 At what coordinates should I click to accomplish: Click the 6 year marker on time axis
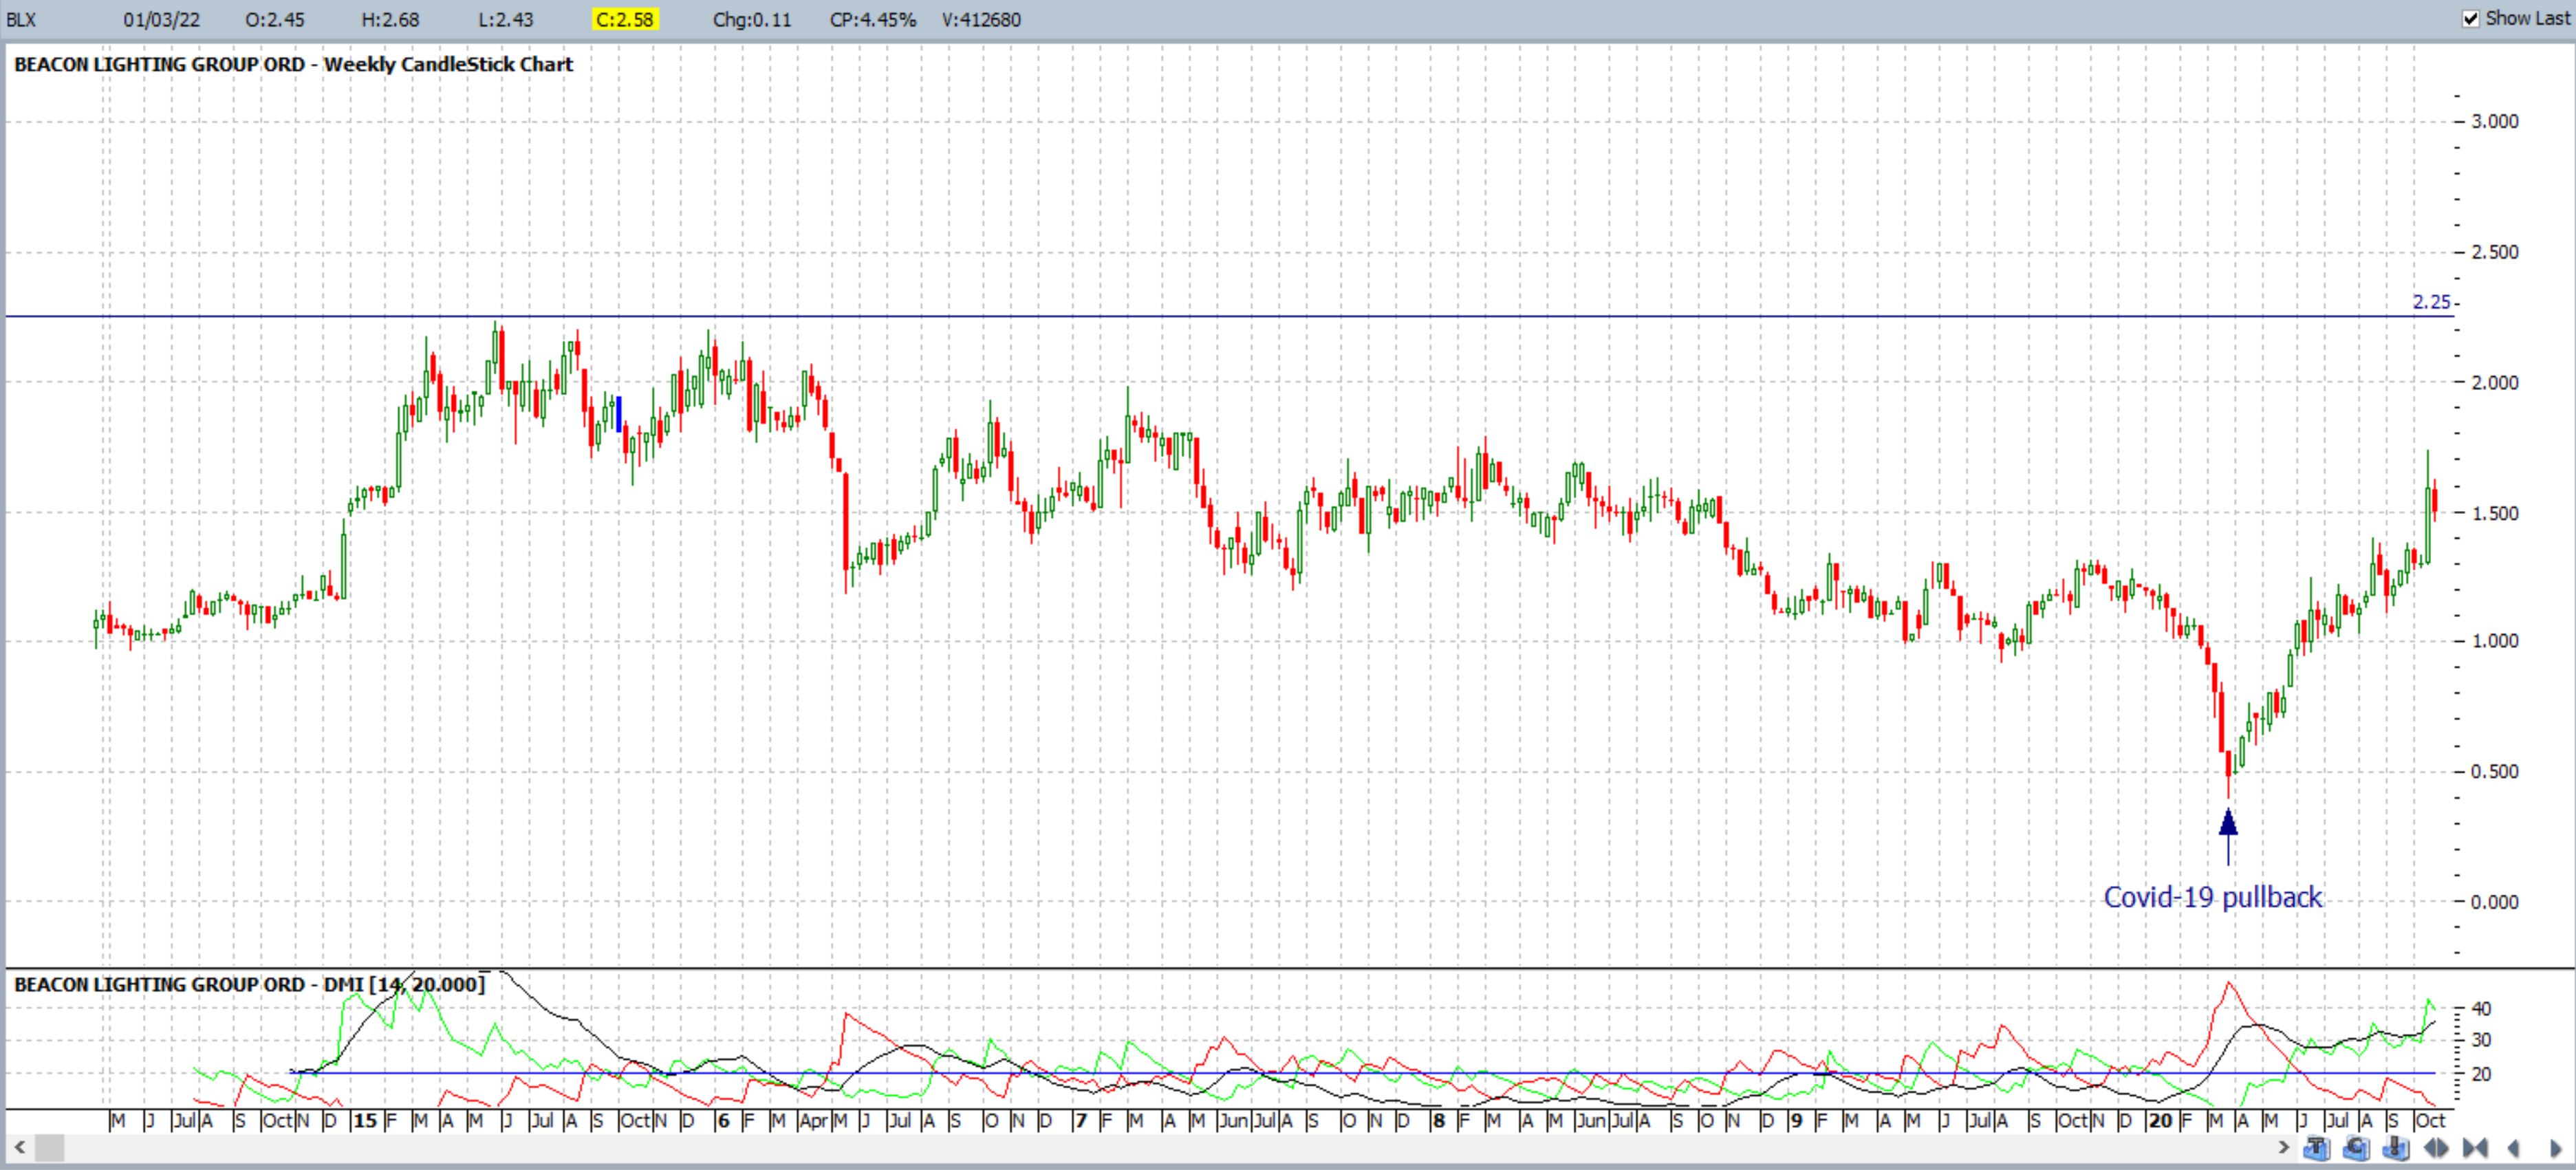click(724, 1121)
